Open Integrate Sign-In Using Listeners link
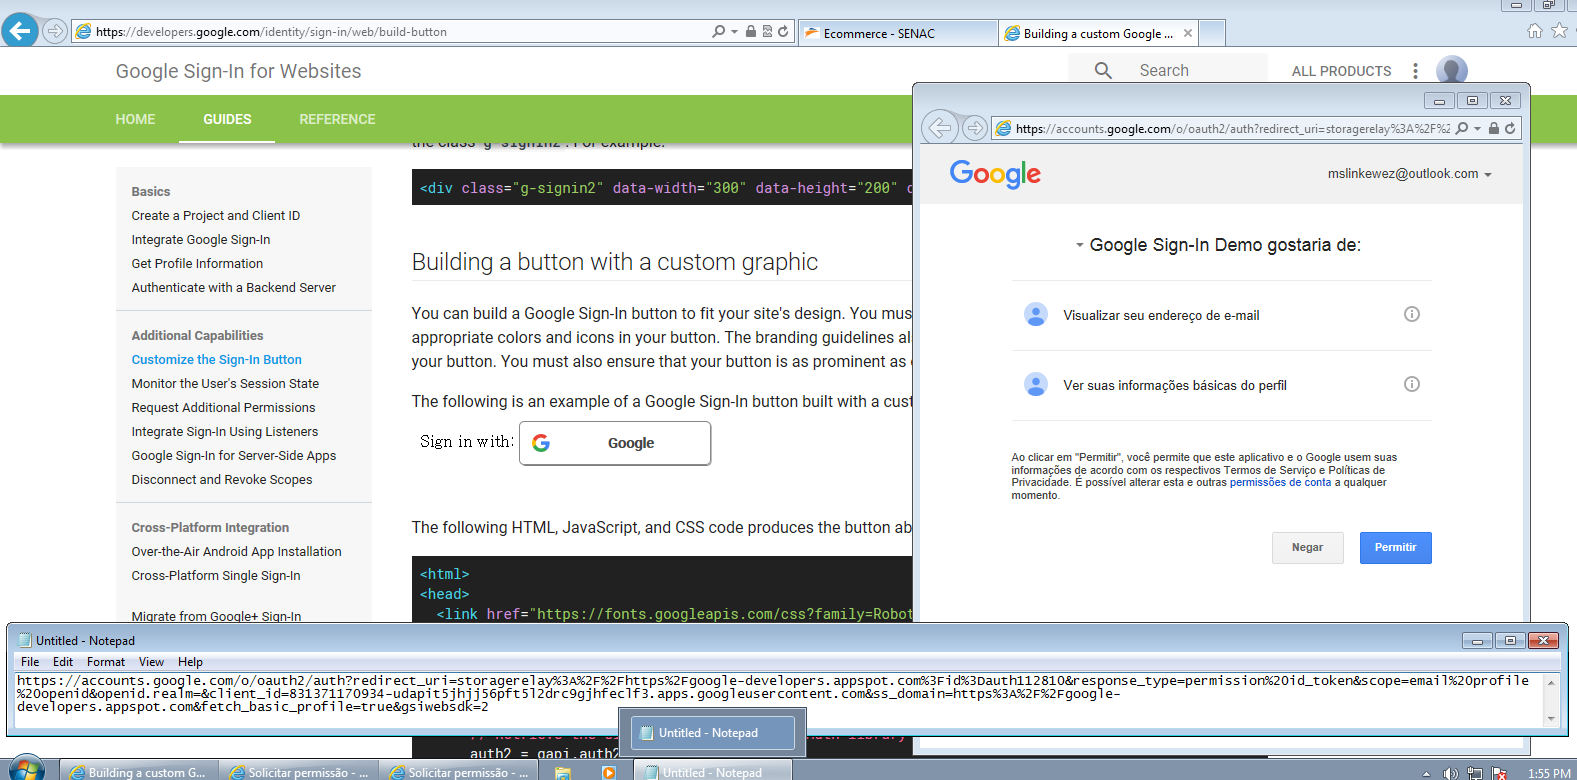1577x780 pixels. [x=224, y=431]
